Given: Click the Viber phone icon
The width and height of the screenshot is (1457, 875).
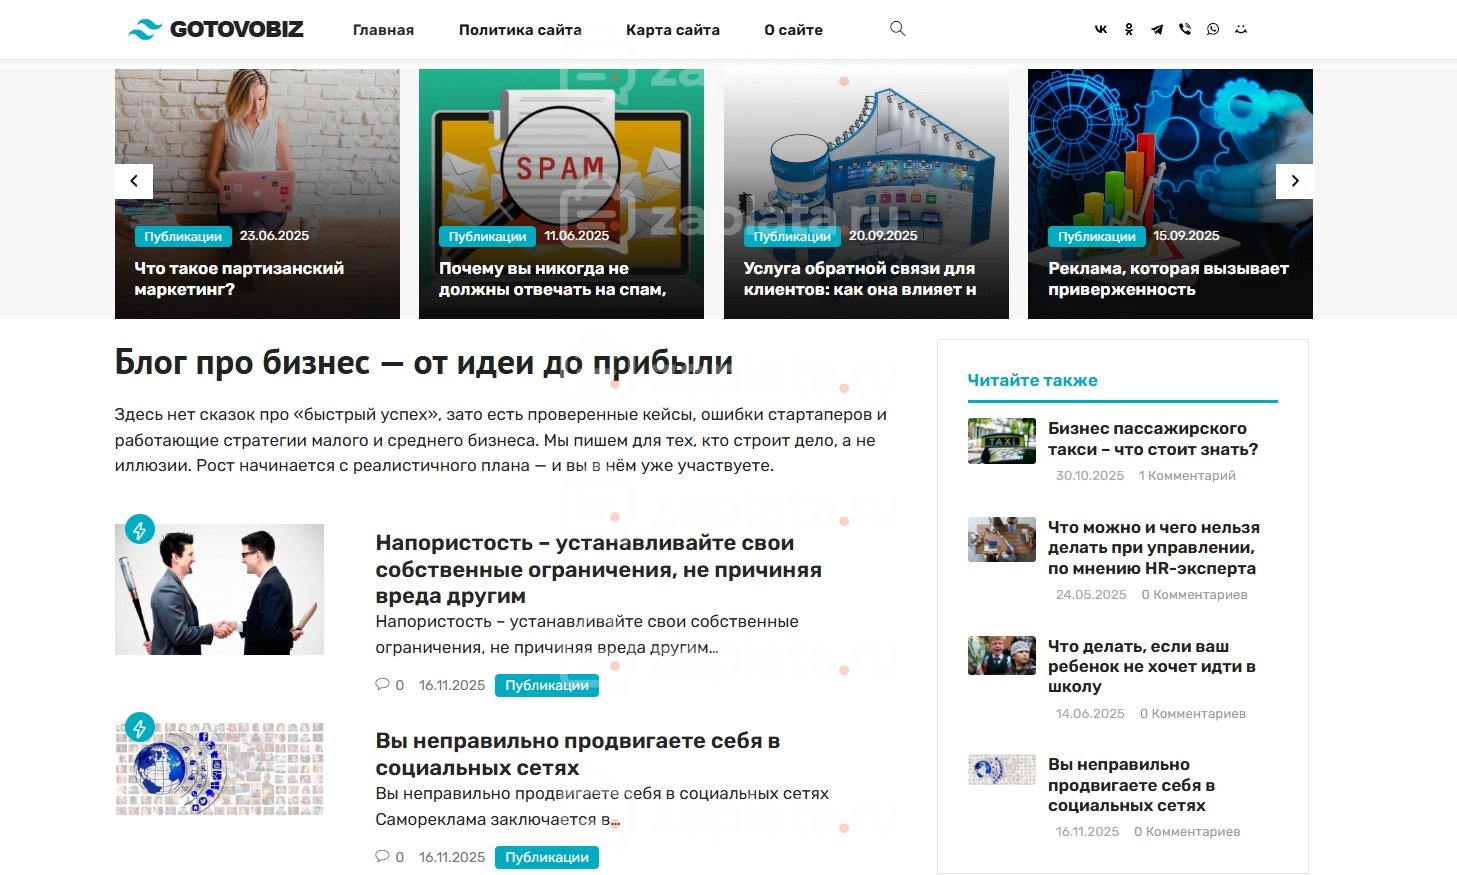Looking at the screenshot, I should point(1185,29).
